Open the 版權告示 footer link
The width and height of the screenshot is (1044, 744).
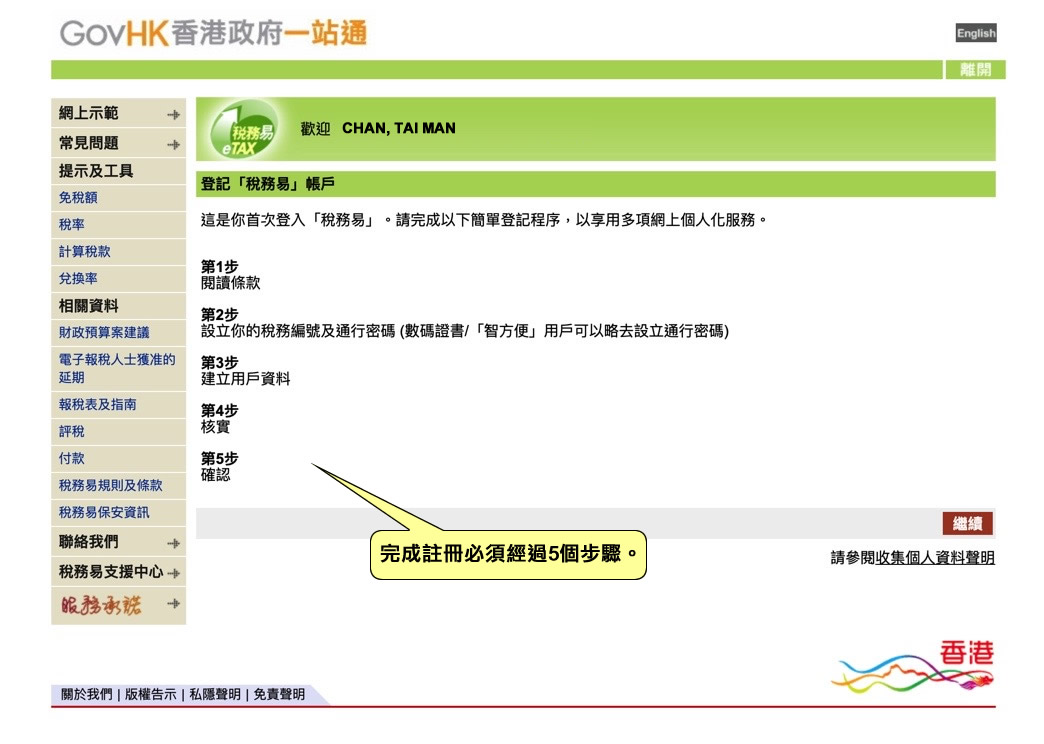click(150, 695)
